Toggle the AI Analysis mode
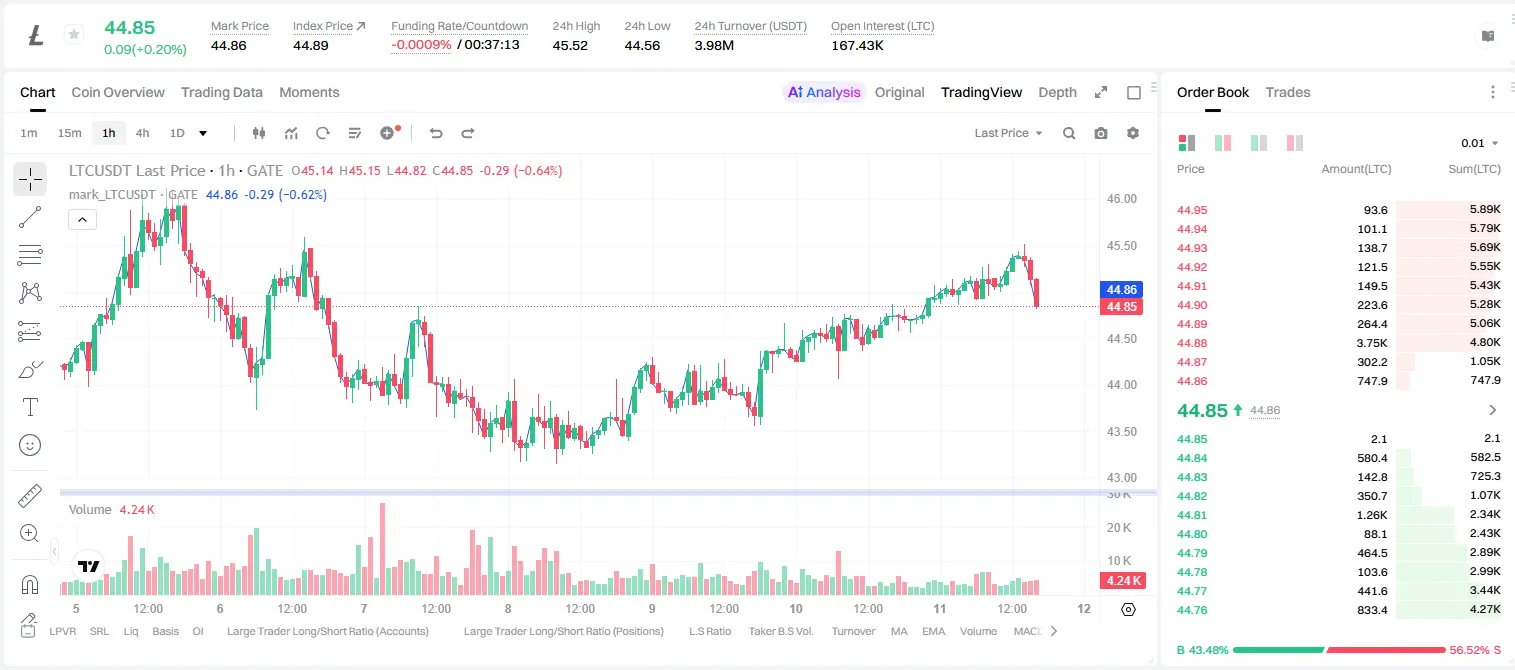 tap(824, 92)
